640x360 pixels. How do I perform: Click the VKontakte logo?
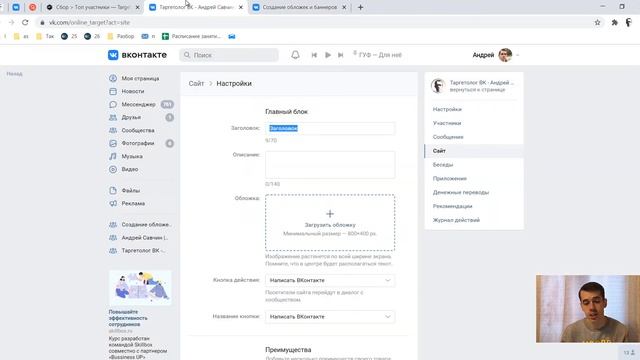click(137, 55)
